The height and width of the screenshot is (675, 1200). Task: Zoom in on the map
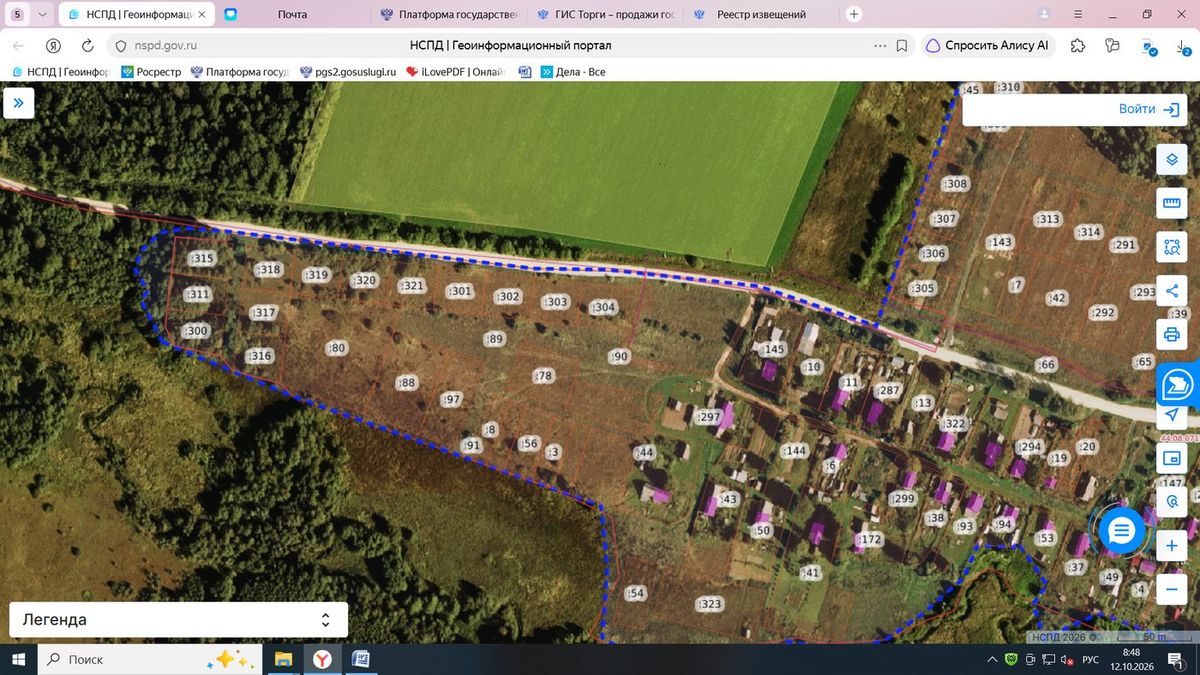coord(1171,546)
